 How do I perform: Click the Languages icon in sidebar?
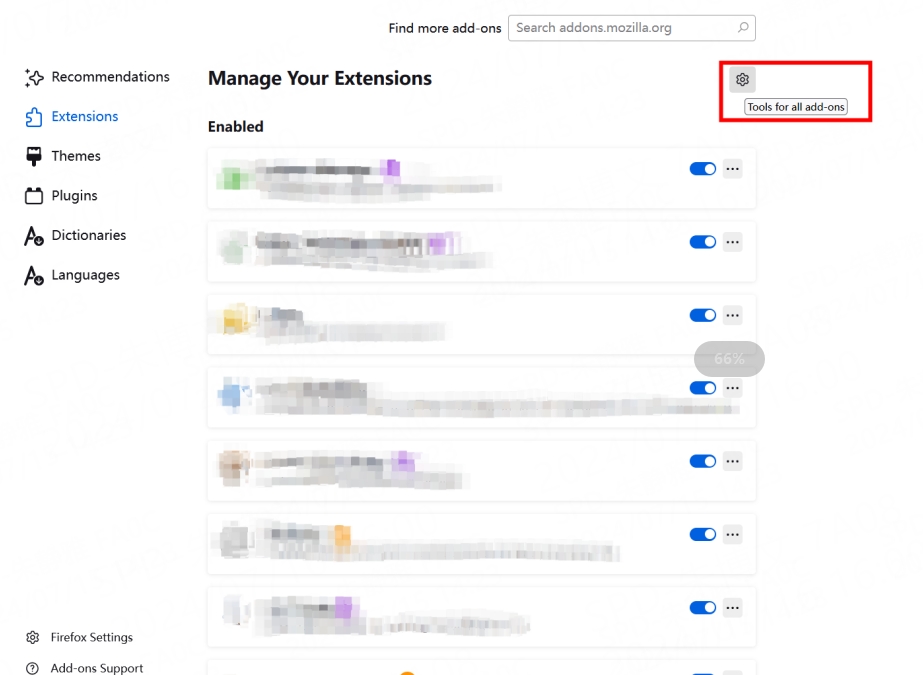coord(34,276)
